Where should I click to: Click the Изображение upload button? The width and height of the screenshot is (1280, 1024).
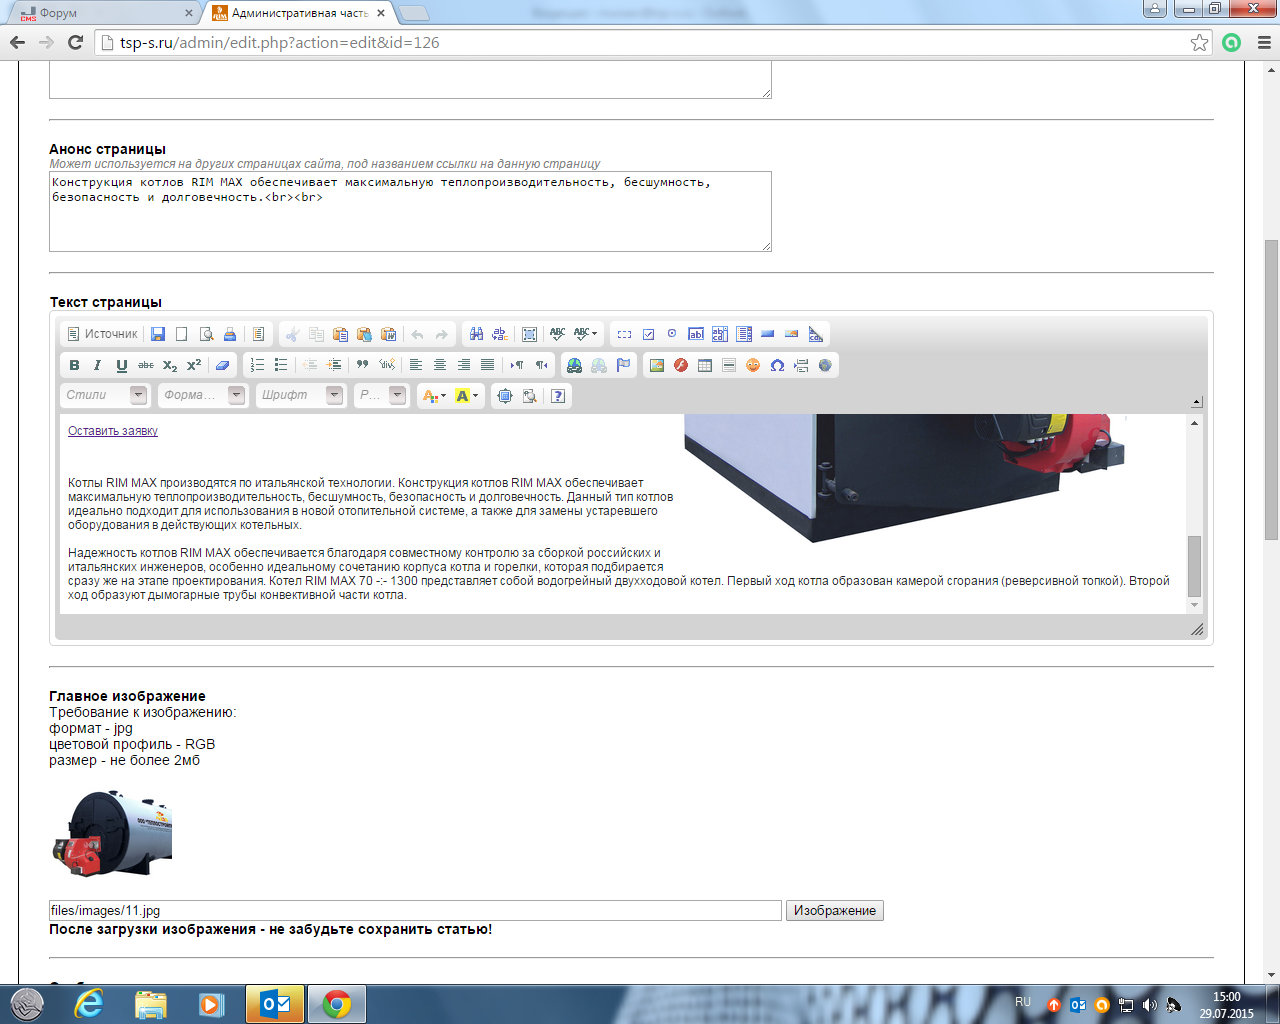(835, 910)
